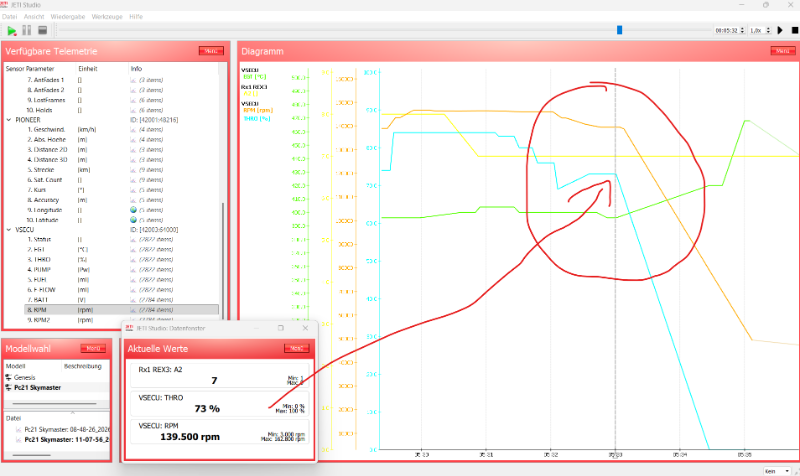Click the 00:05:32 playback time spinner
800x476 pixels.
pos(730,31)
